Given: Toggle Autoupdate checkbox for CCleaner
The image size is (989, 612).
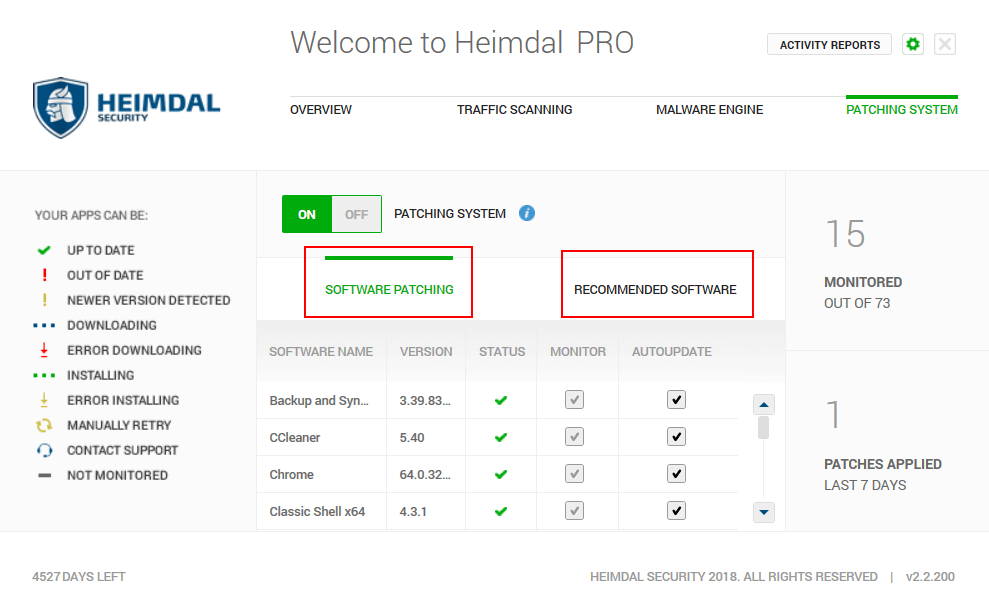Looking at the screenshot, I should tap(676, 437).
